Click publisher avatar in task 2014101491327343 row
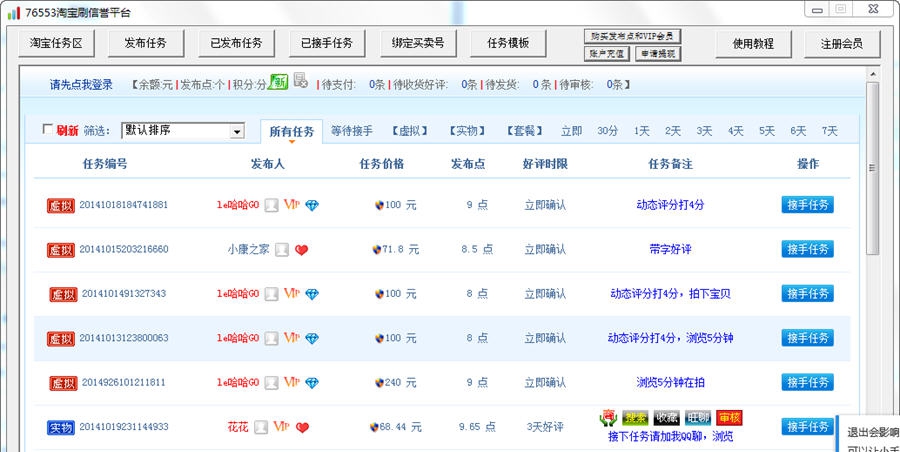The width and height of the screenshot is (900, 452). coord(271,294)
